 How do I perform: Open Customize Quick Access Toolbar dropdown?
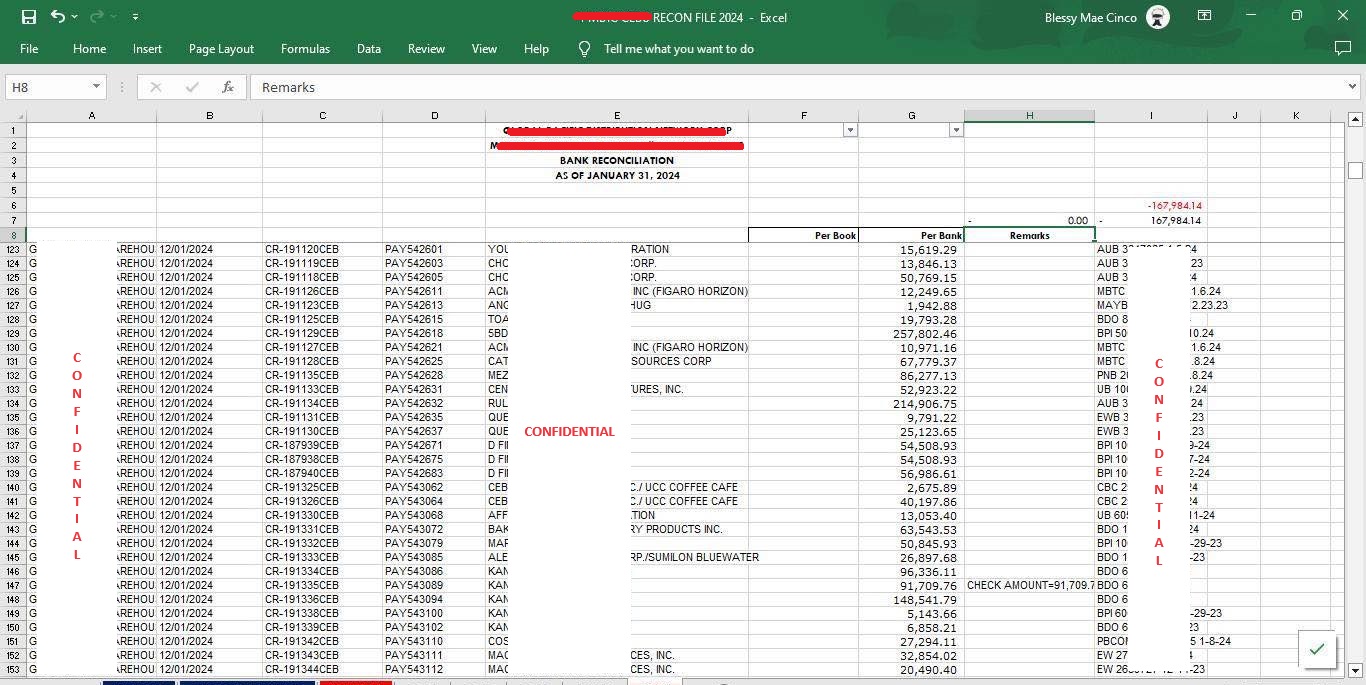pyautogui.click(x=135, y=17)
